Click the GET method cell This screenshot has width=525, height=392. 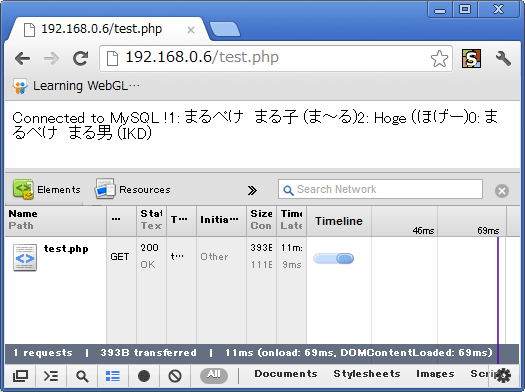coord(120,257)
